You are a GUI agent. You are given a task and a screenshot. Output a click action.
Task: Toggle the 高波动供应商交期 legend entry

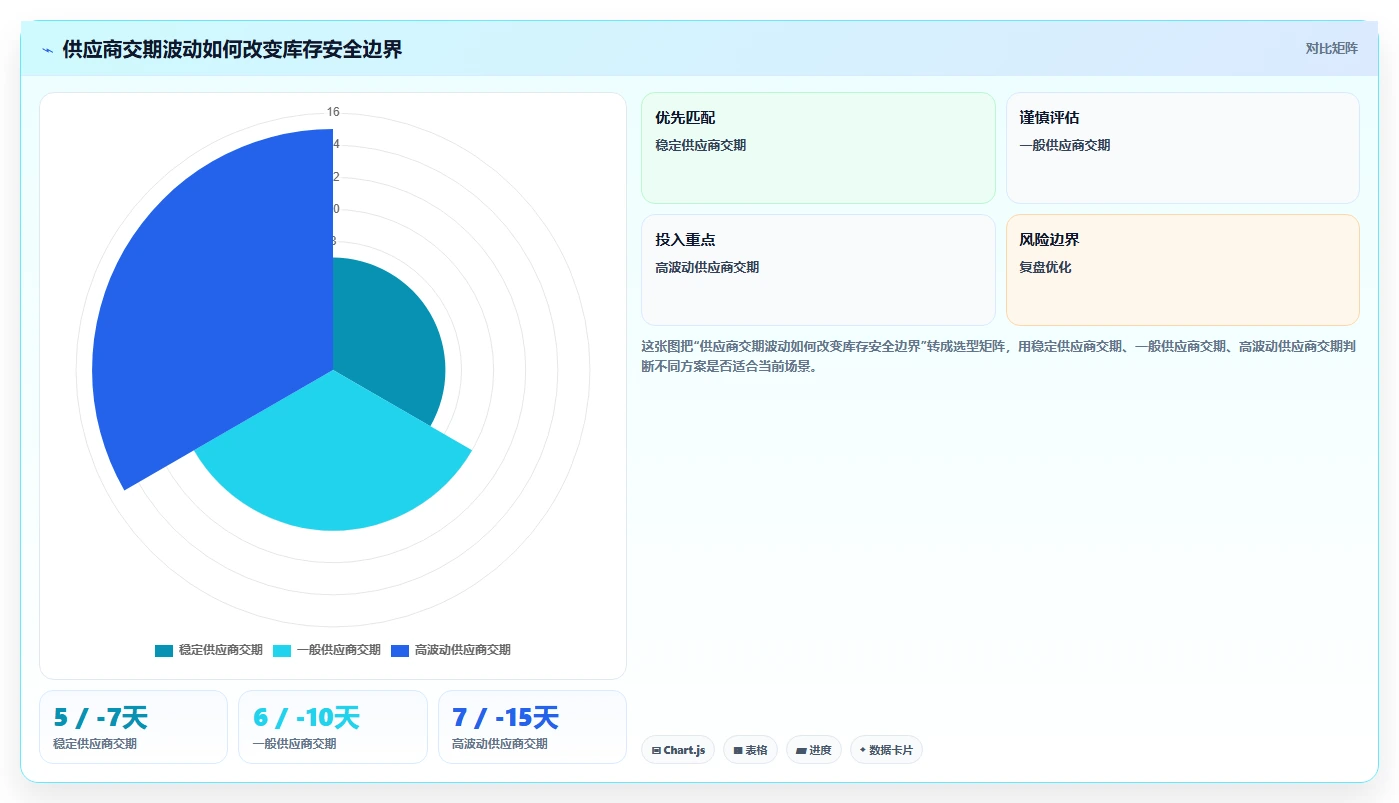click(450, 650)
